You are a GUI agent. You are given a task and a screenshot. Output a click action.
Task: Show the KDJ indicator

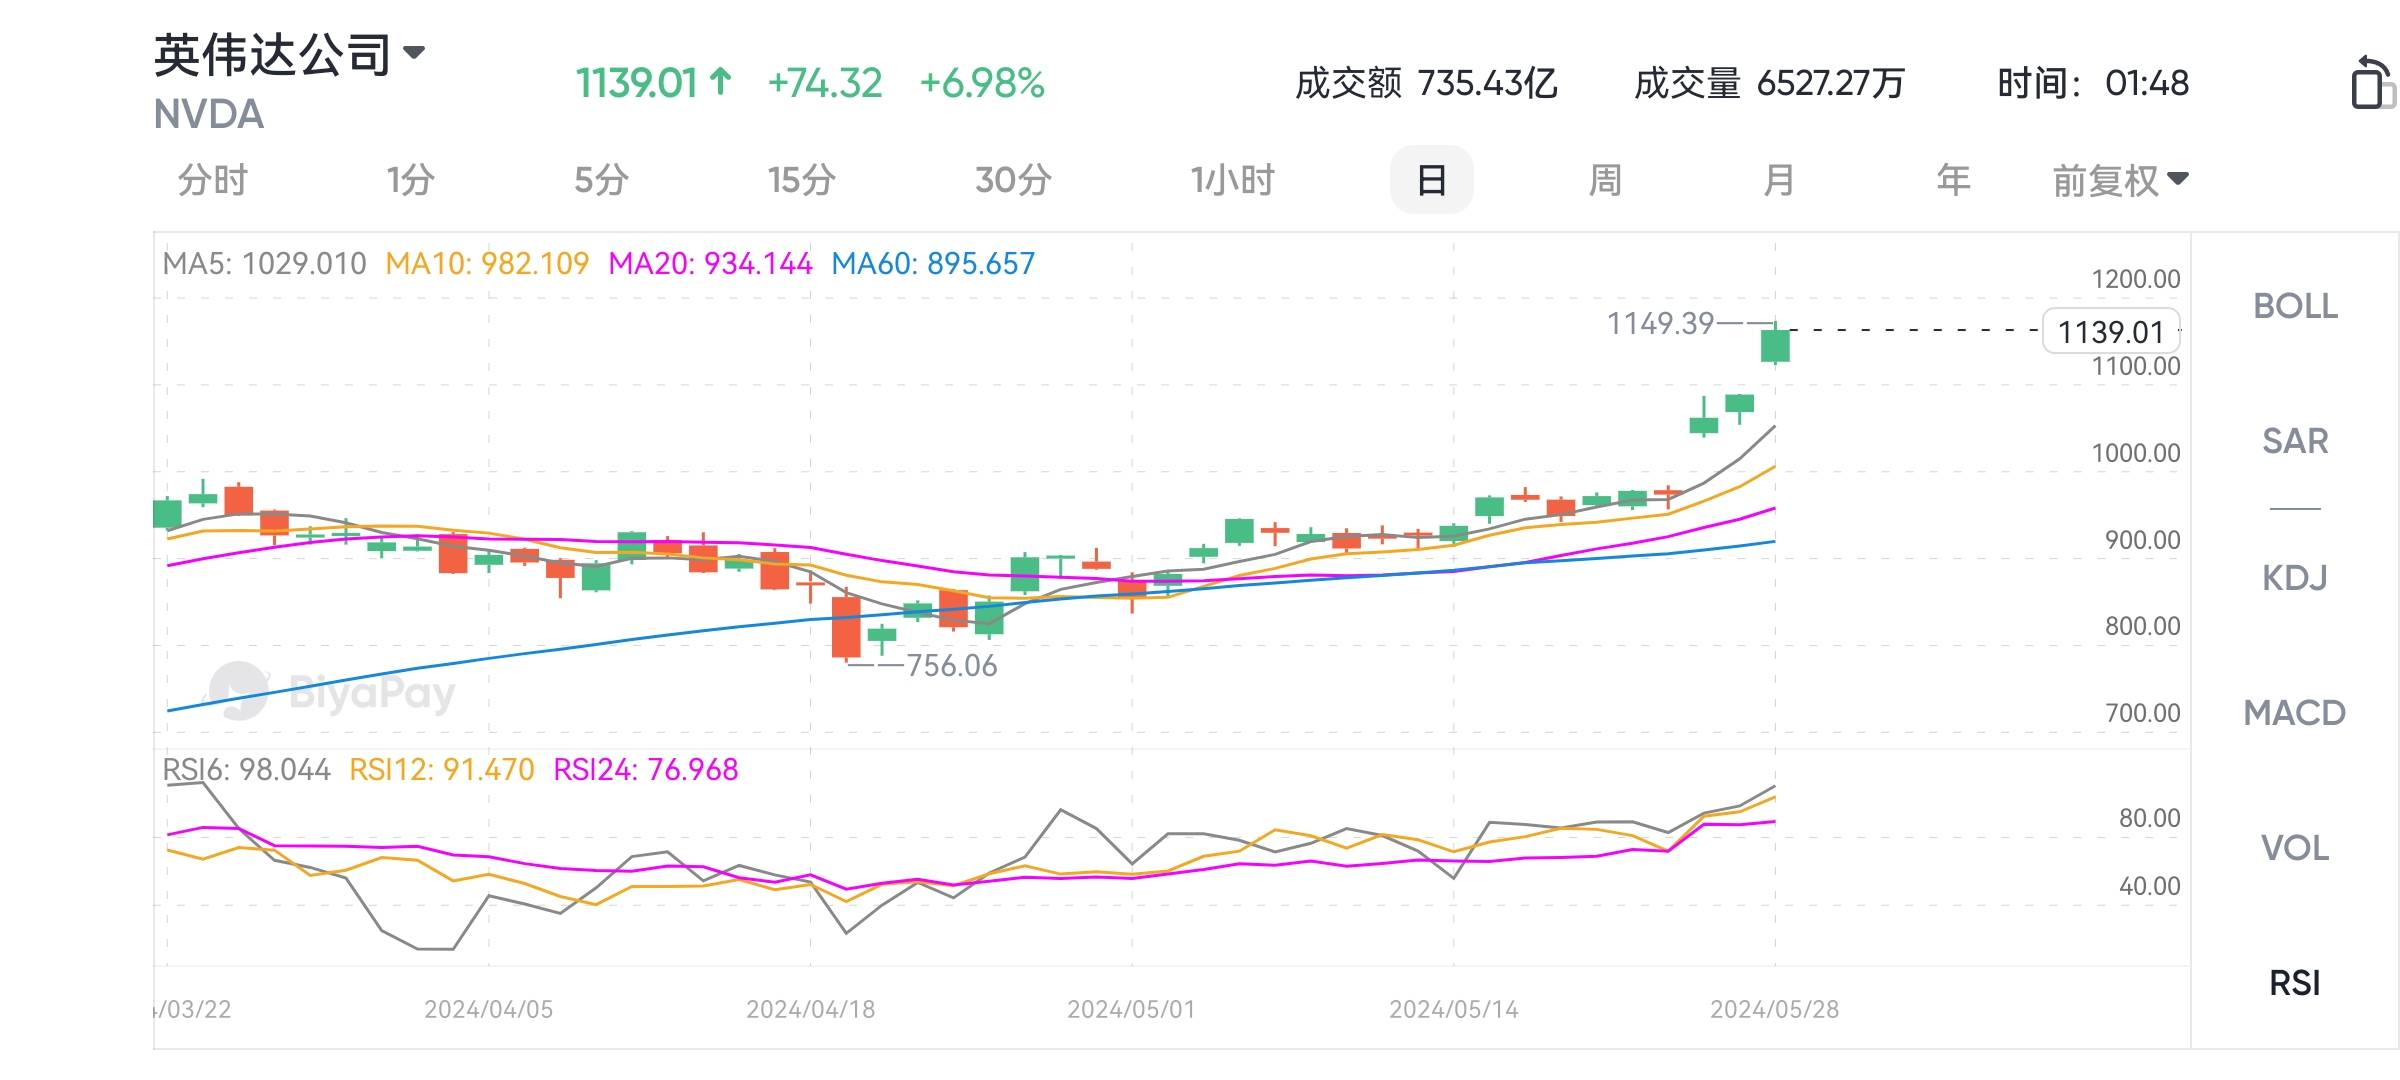coord(2295,577)
